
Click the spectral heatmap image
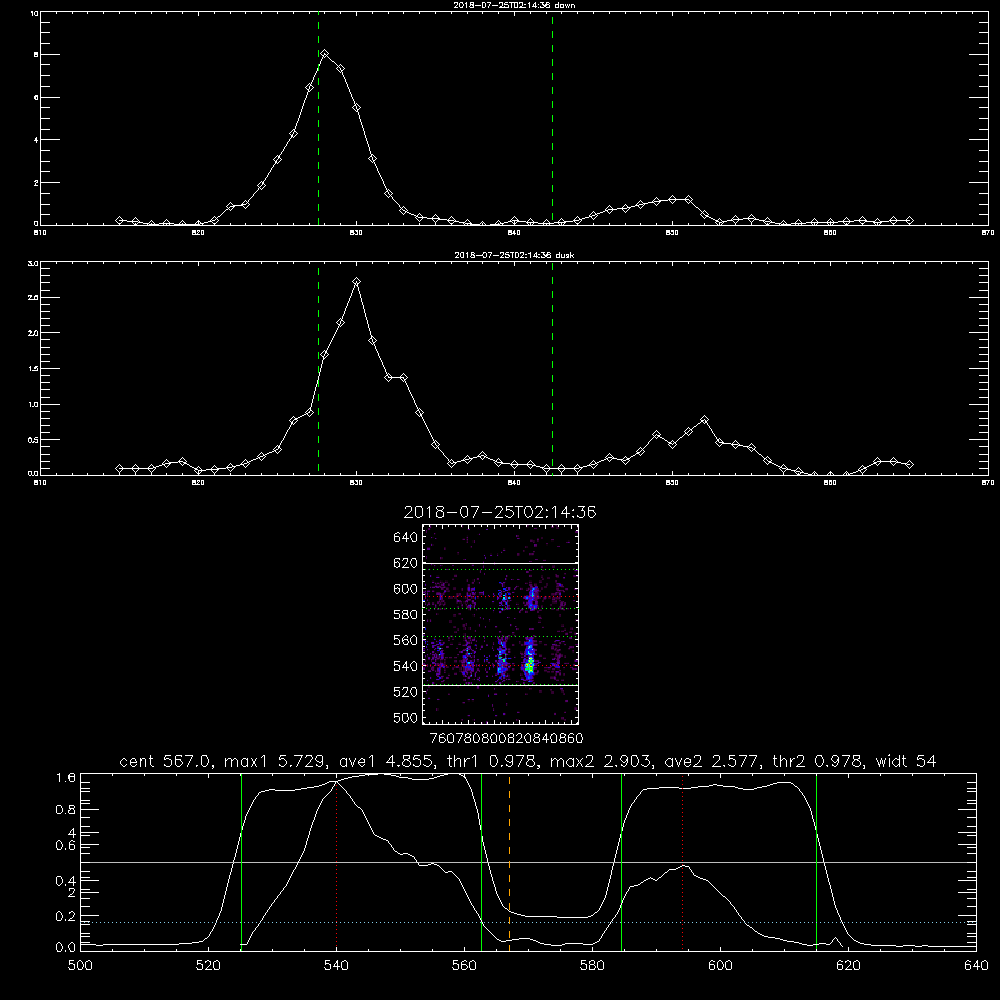click(501, 624)
